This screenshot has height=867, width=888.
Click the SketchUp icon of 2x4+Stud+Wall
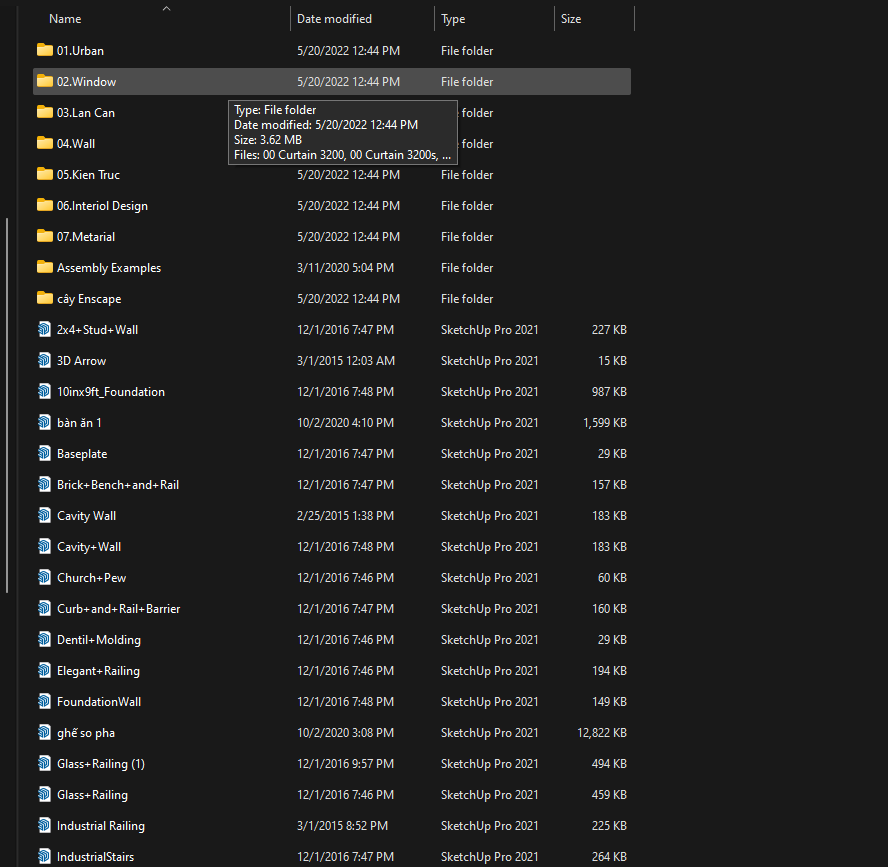click(44, 329)
